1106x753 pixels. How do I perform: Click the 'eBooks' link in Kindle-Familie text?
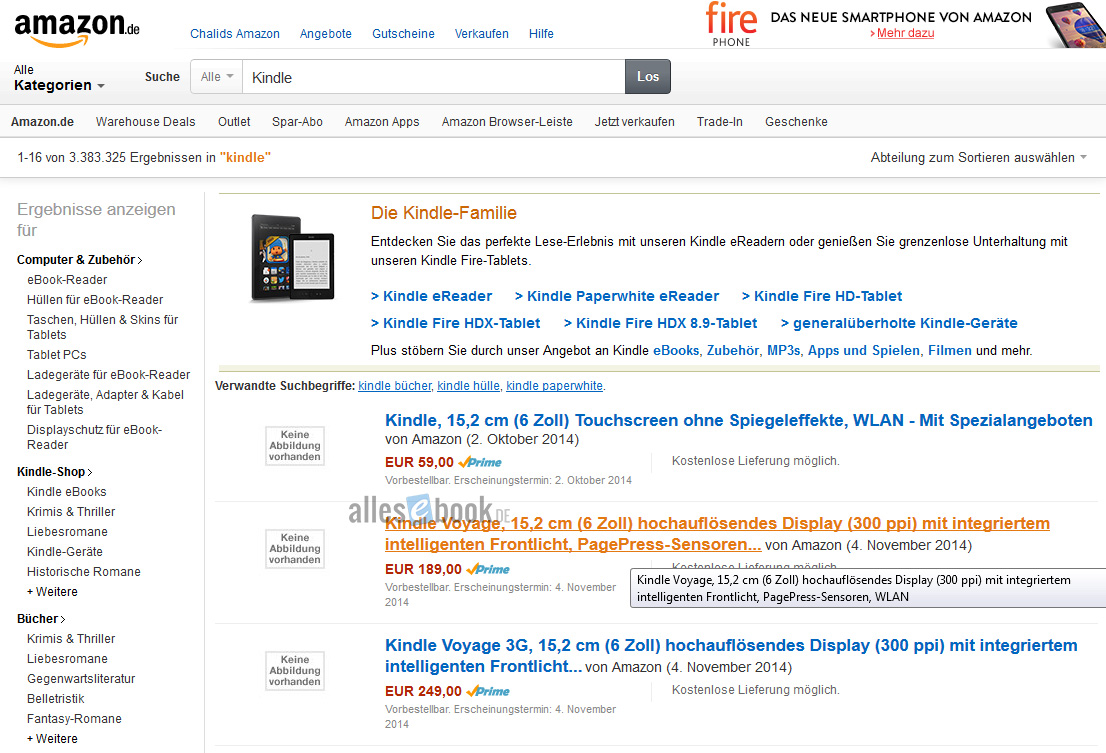(x=676, y=350)
